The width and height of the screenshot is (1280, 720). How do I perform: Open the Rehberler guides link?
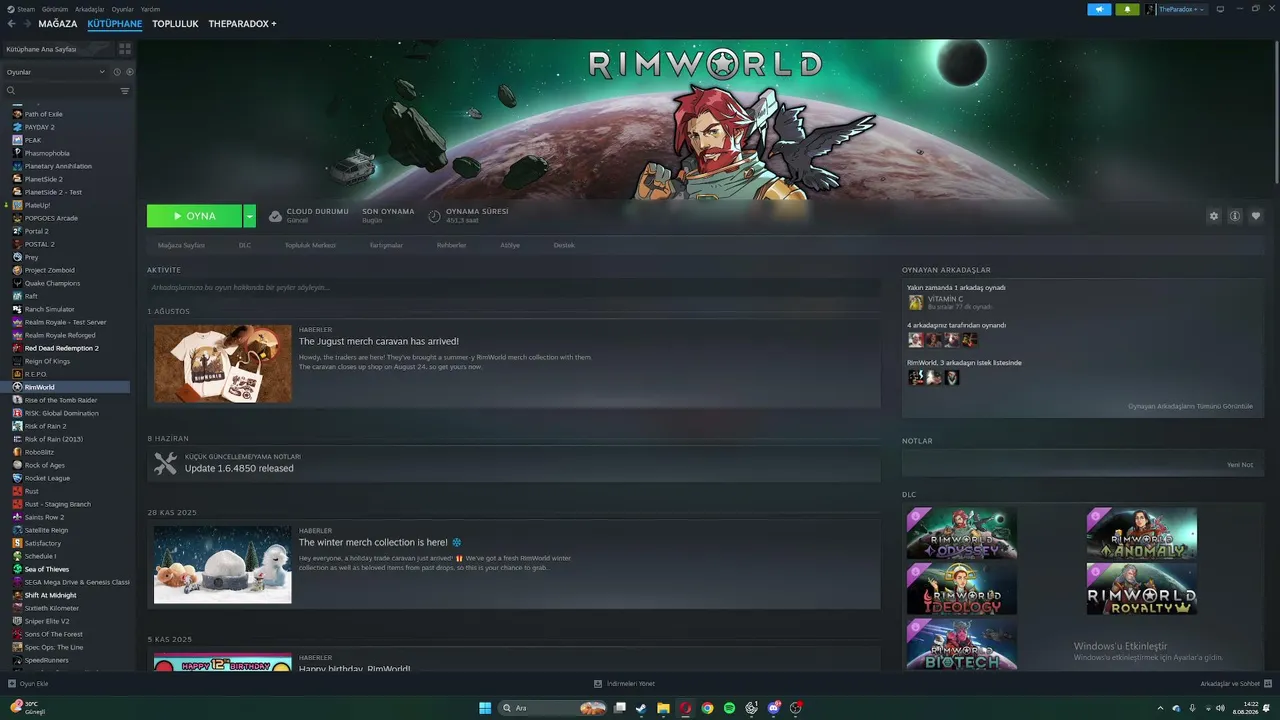[x=451, y=245]
